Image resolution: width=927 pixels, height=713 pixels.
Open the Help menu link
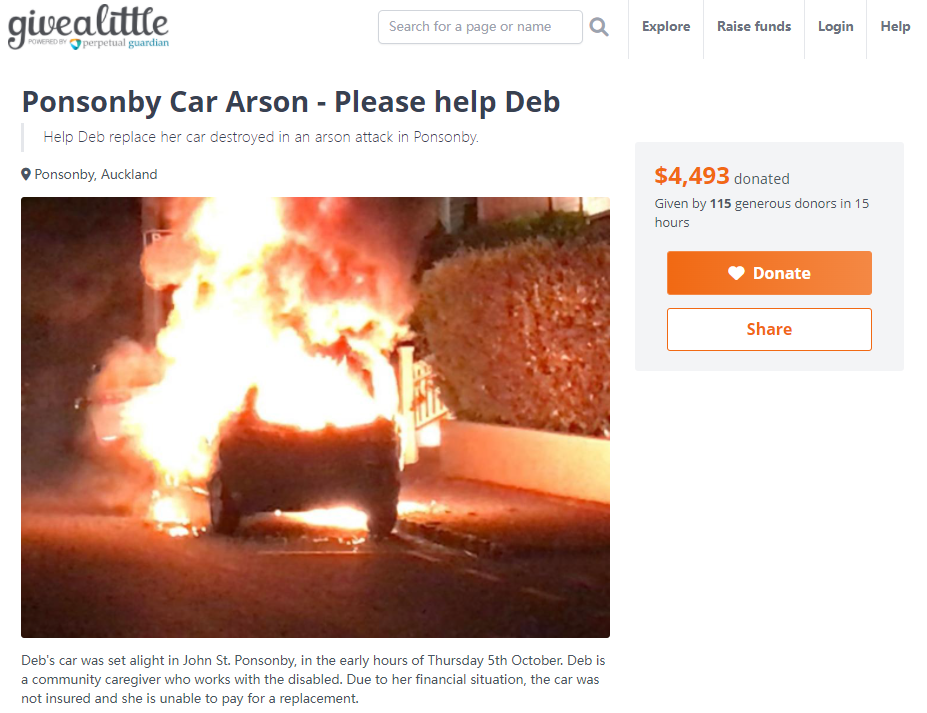click(x=895, y=27)
